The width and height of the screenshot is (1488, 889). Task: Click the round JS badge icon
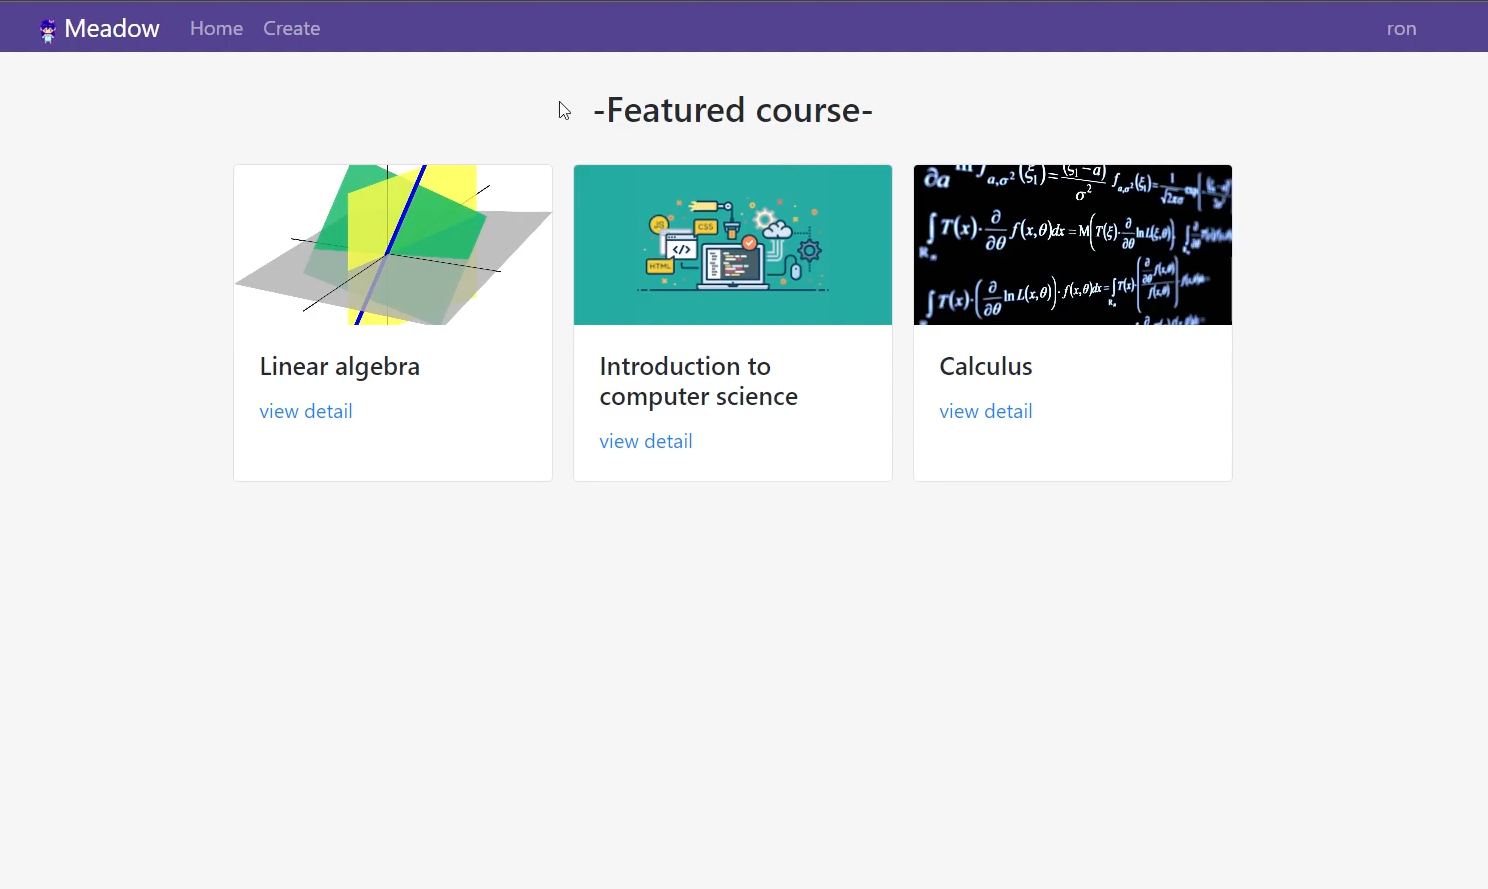click(659, 225)
